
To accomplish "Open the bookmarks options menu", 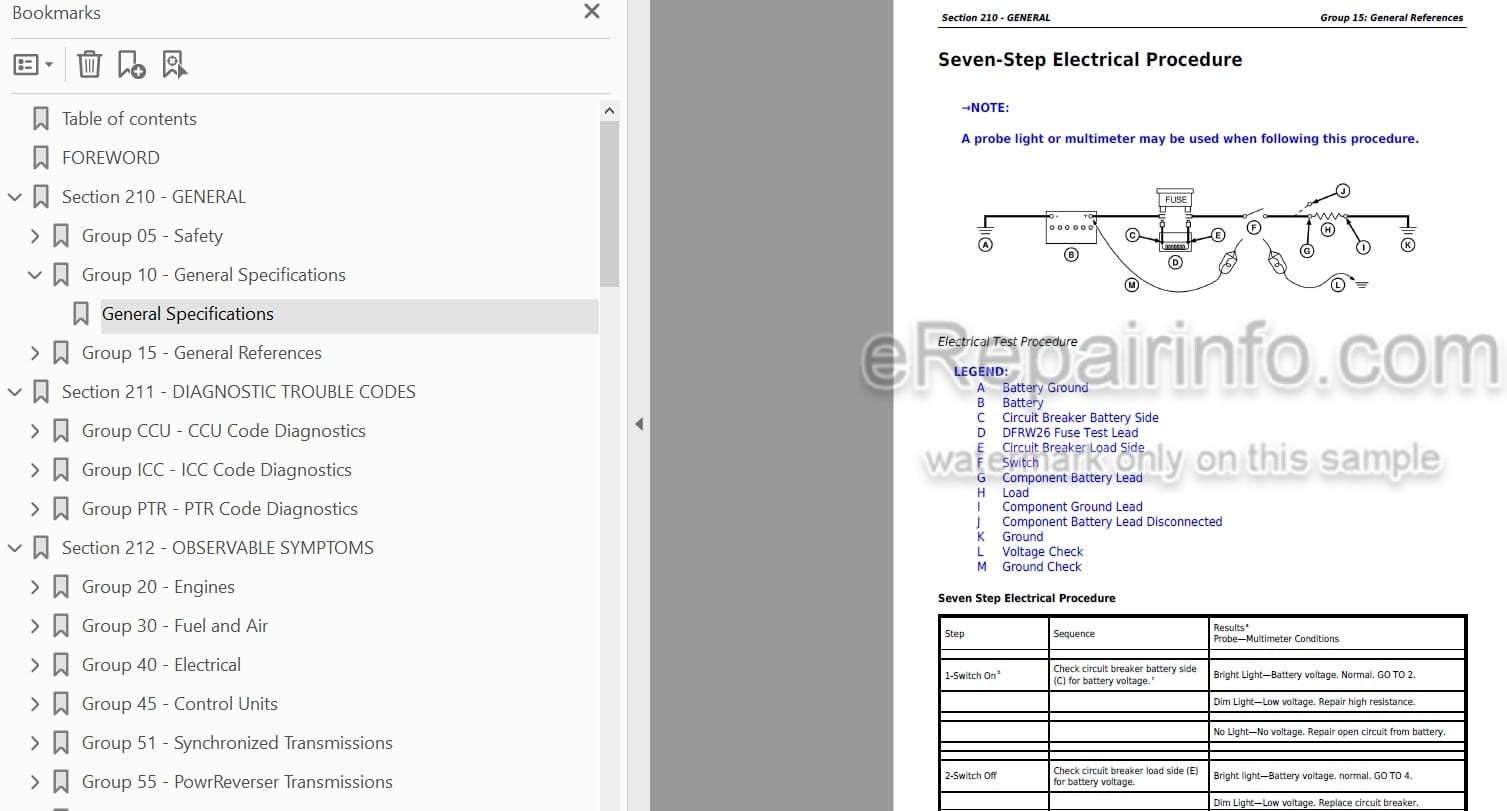I will coord(33,65).
